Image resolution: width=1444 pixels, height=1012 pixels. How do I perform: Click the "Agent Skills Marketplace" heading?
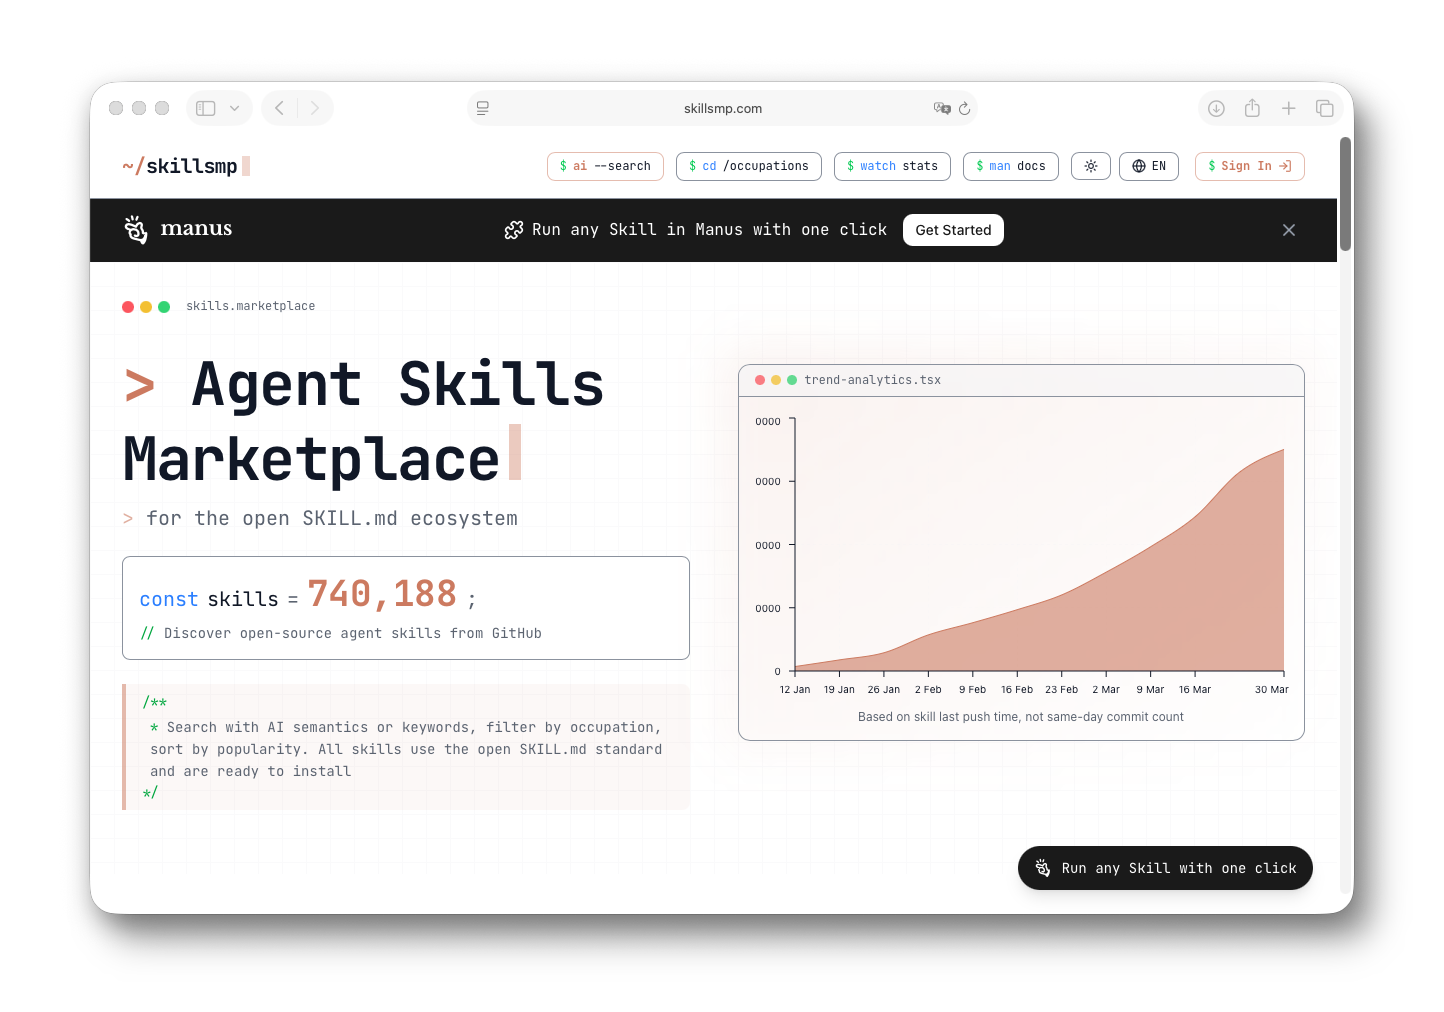click(x=364, y=421)
